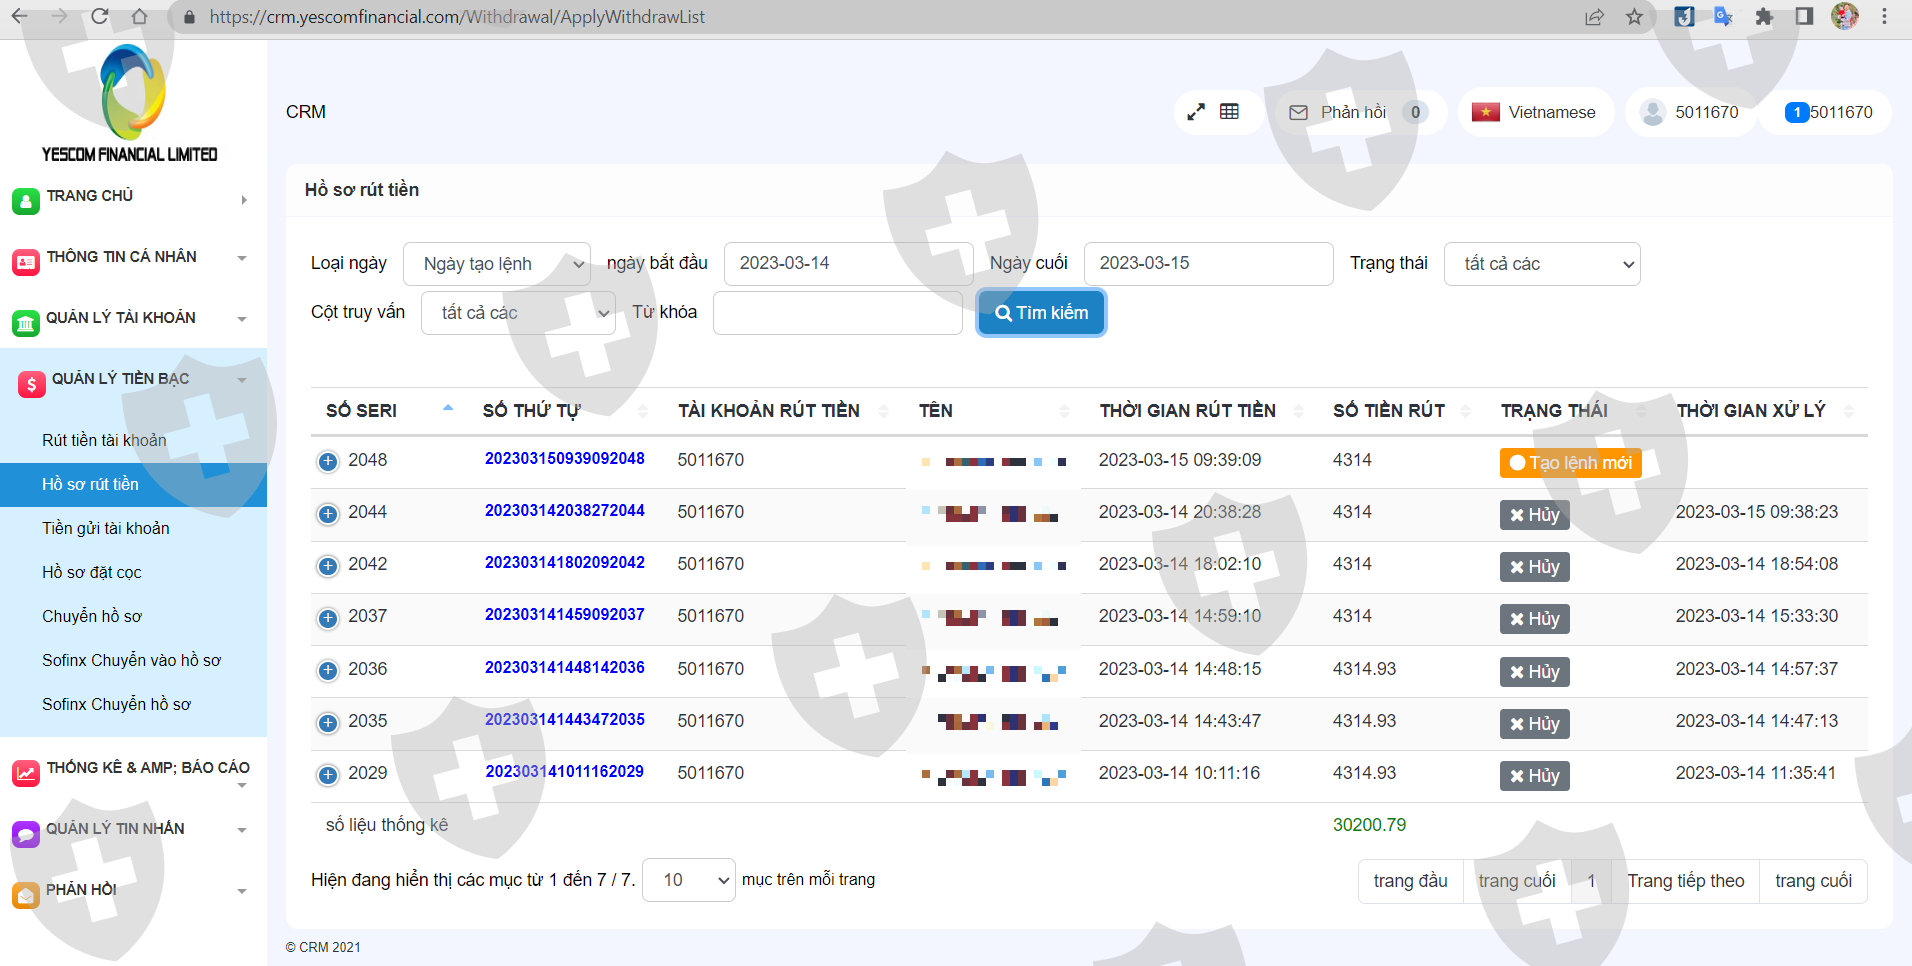1912x966 pixels.
Task: Open the Trạng thái status dropdown
Action: pyautogui.click(x=1541, y=264)
